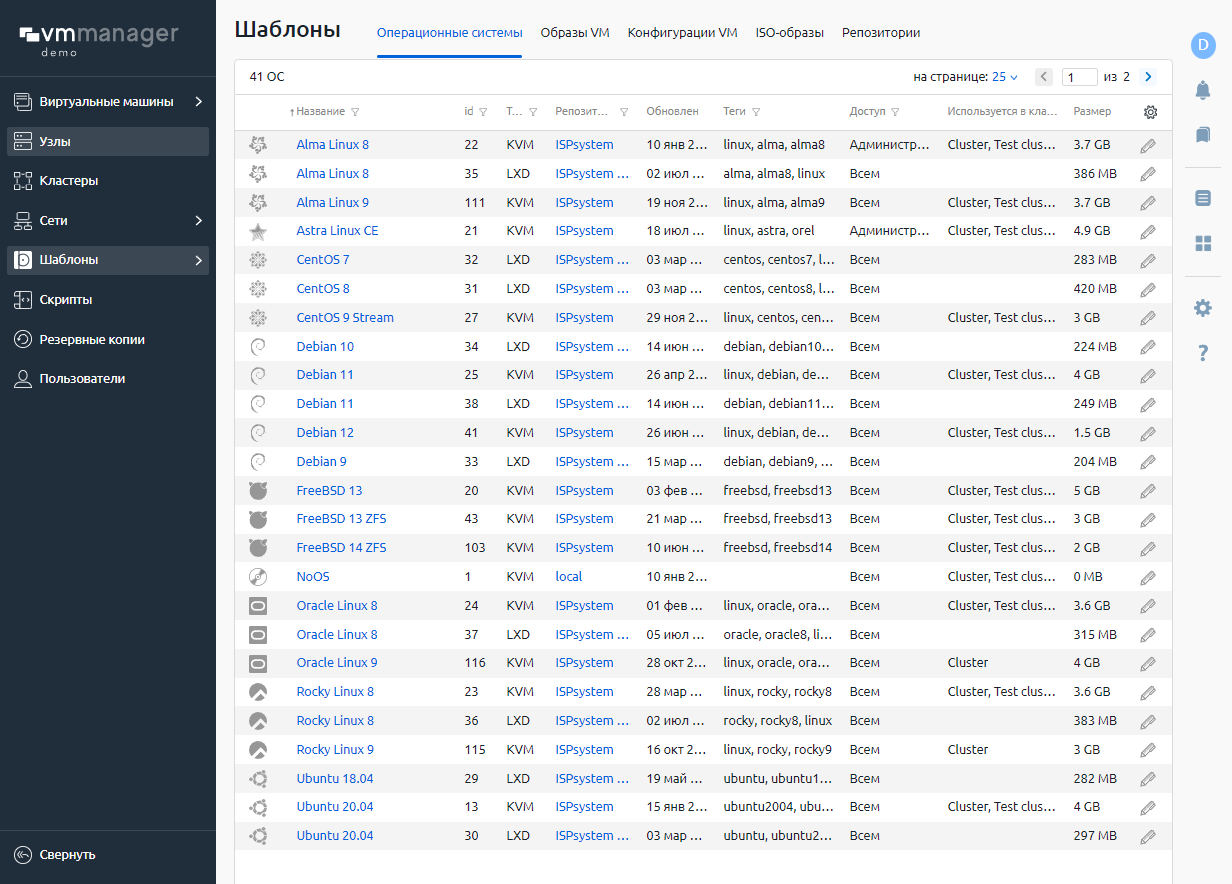1232x884 pixels.
Task: Click the filter icon next to Теги column
Action: (756, 112)
